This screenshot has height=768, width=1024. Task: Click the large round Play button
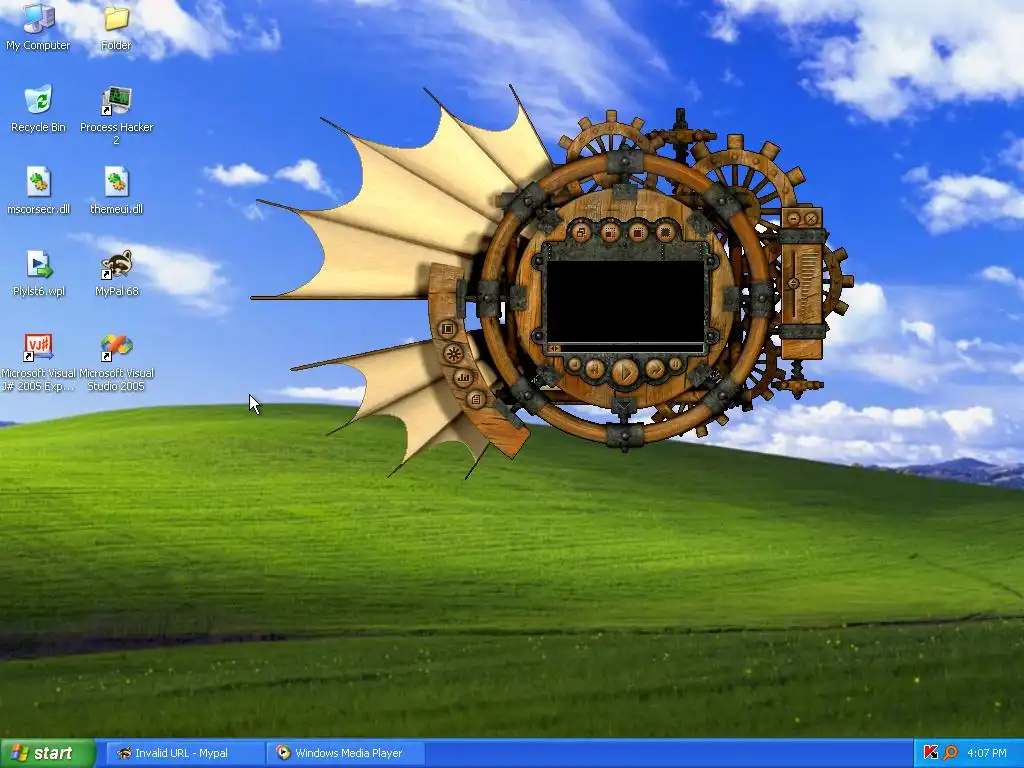click(625, 372)
